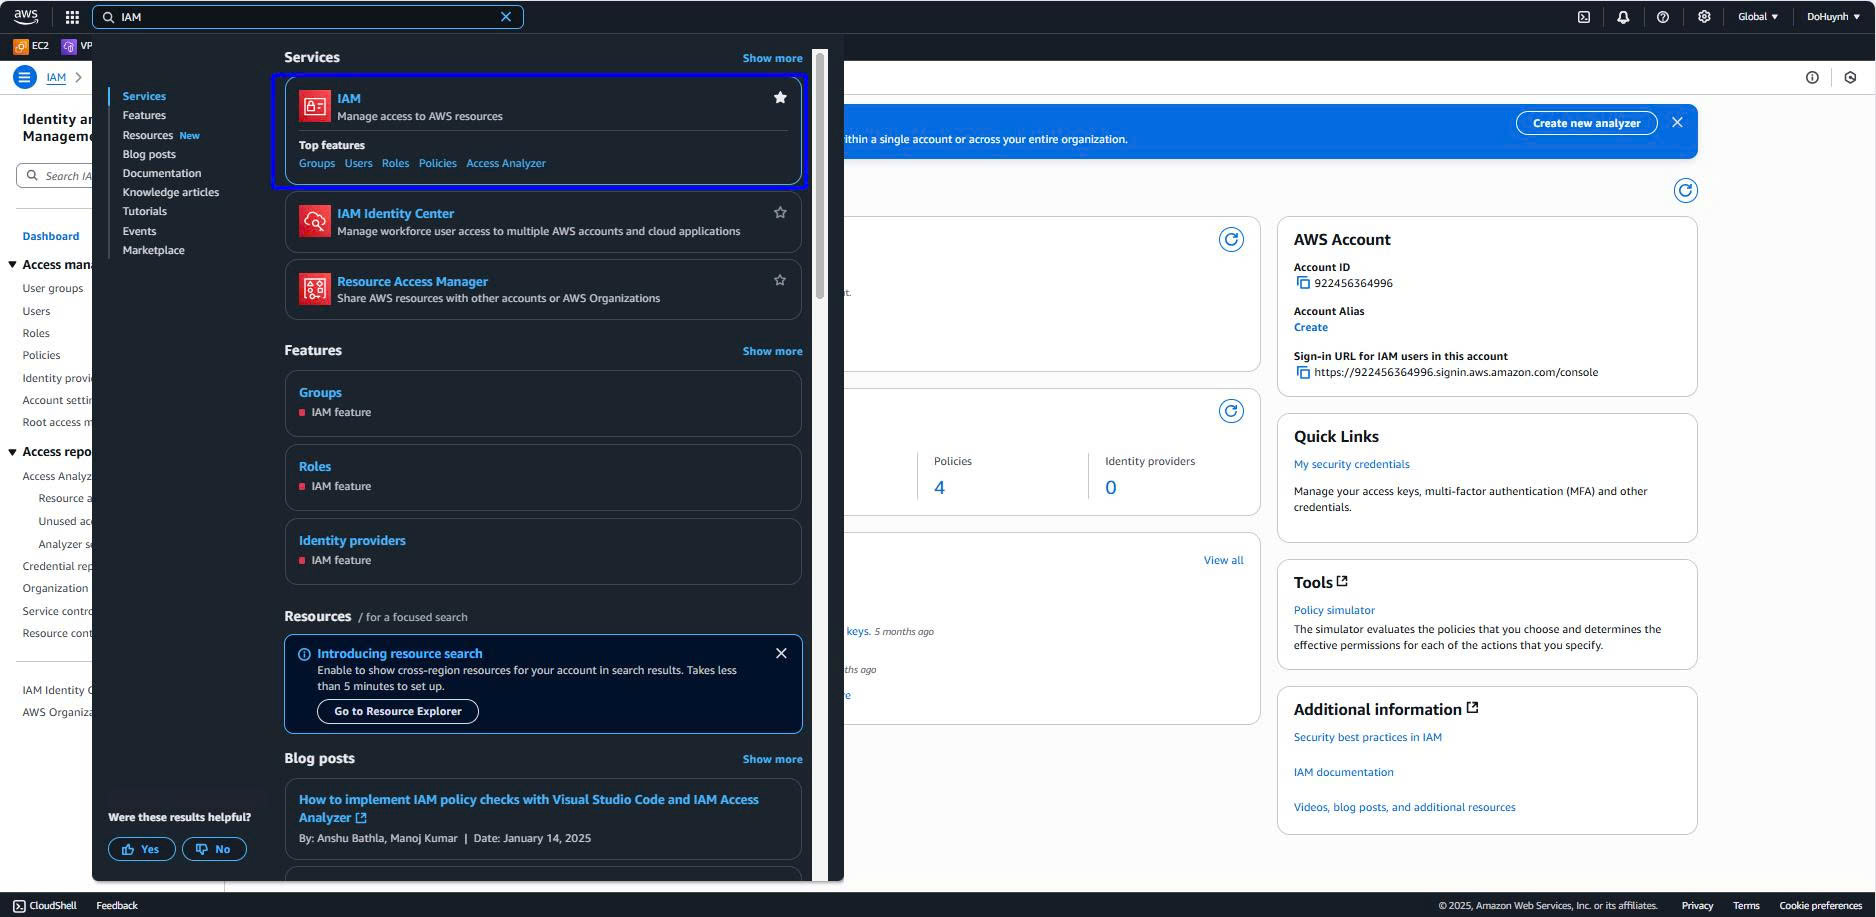Click the Create new analyzer button
Image resolution: width=1876 pixels, height=917 pixels.
point(1586,123)
